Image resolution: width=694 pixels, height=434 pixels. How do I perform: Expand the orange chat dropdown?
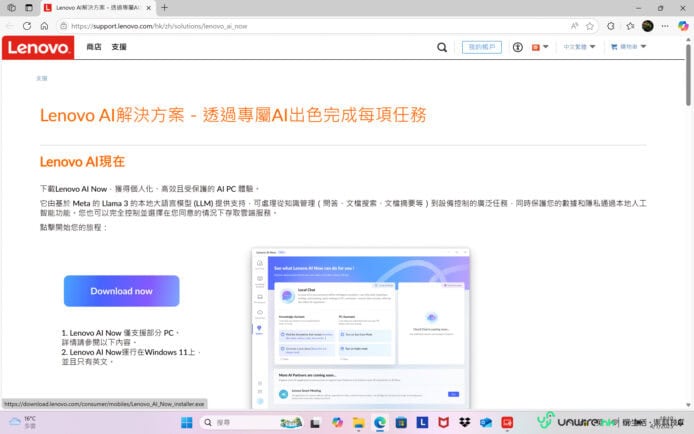tap(540, 47)
